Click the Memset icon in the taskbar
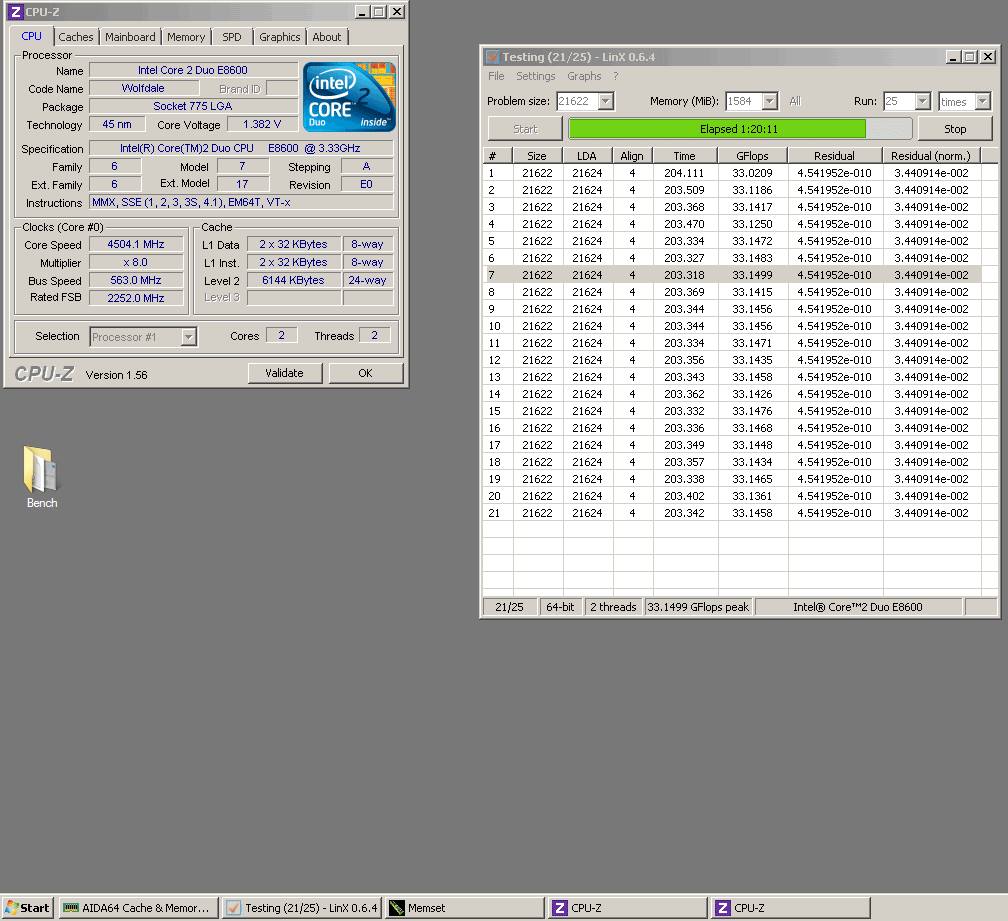1008x921 pixels. (397, 908)
